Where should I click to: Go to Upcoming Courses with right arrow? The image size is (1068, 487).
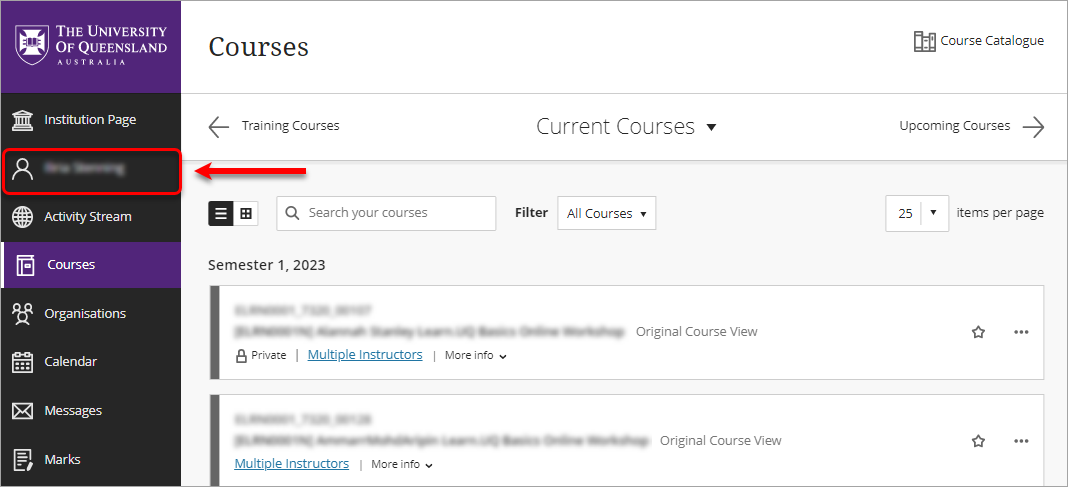[x=972, y=126]
